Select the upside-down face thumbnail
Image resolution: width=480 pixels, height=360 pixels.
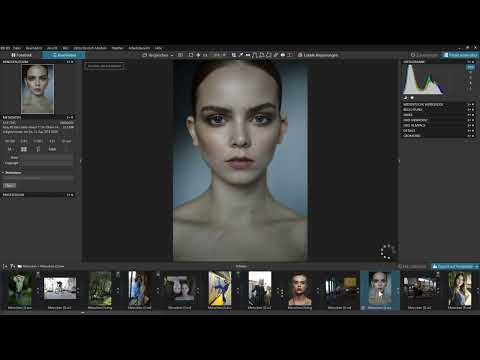(180, 288)
